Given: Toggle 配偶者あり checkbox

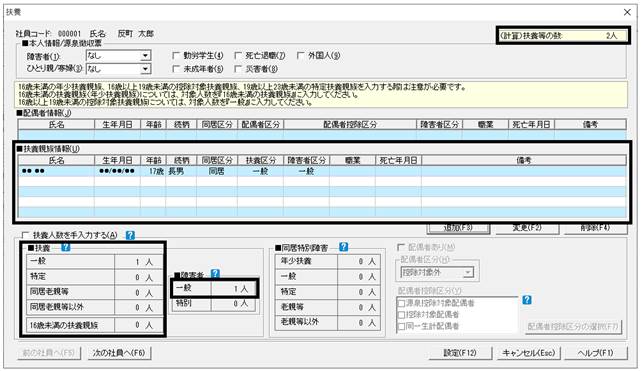Looking at the screenshot, I should click(401, 247).
